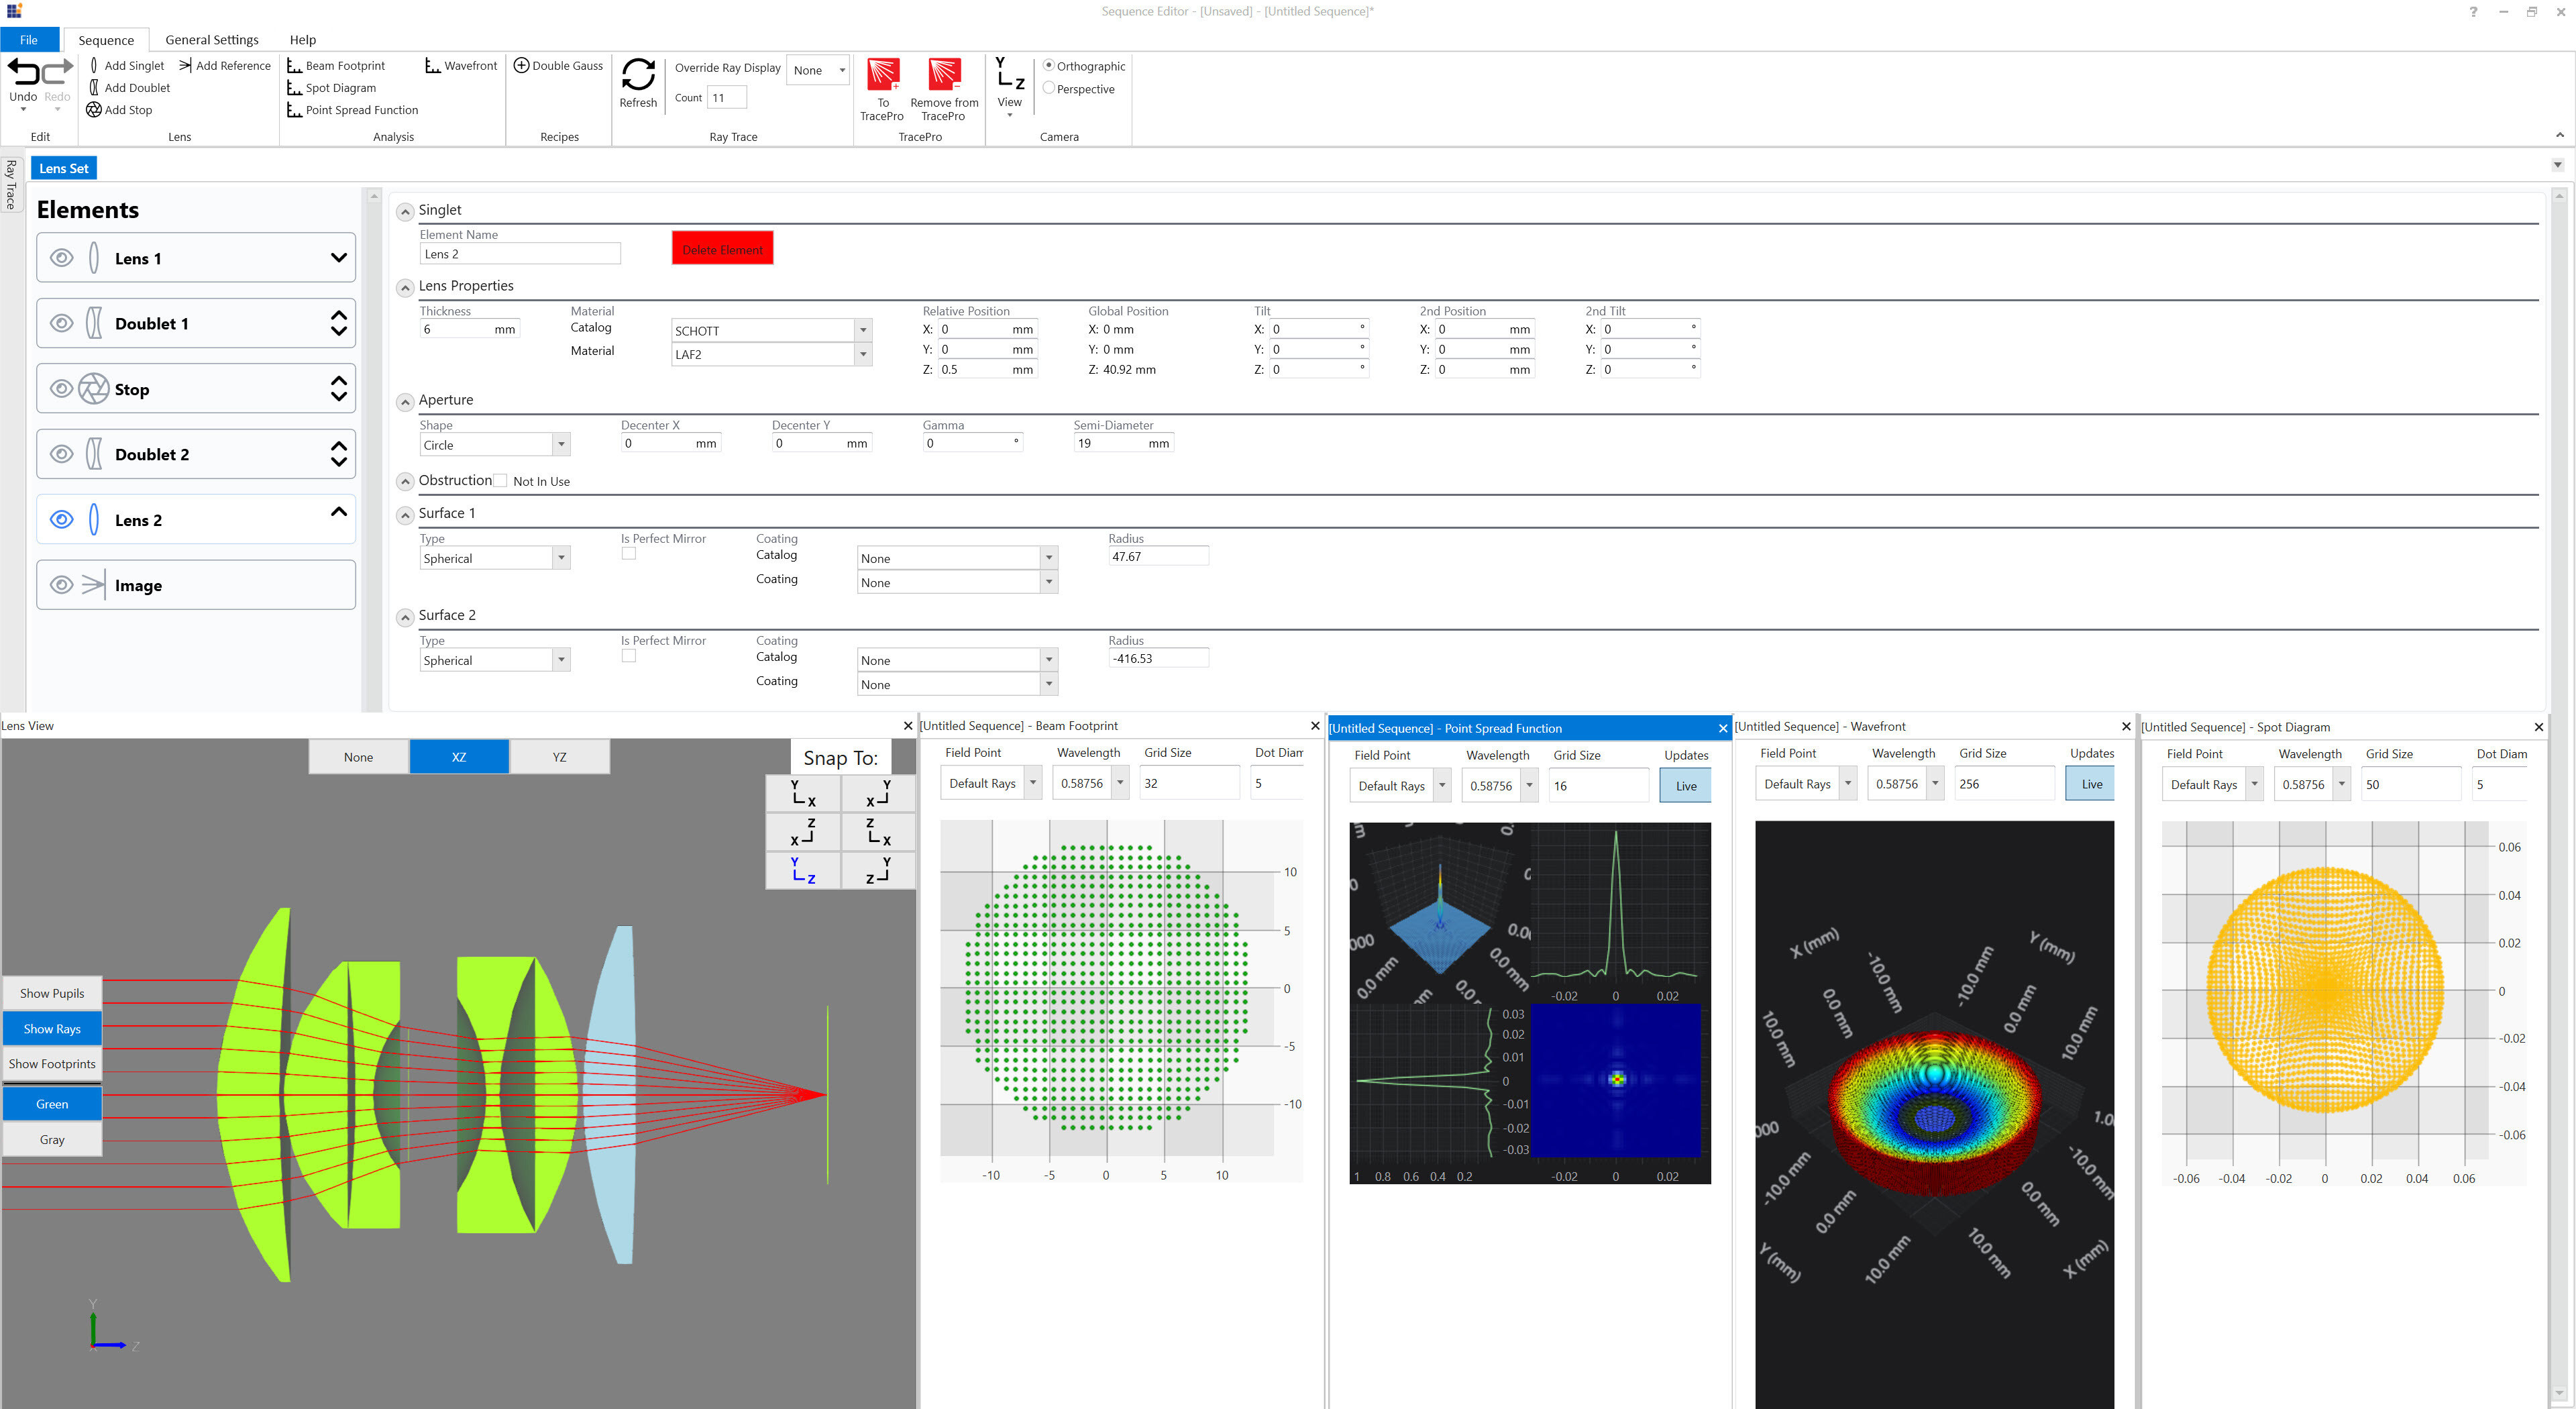Send the design To TracePro

coord(881,88)
